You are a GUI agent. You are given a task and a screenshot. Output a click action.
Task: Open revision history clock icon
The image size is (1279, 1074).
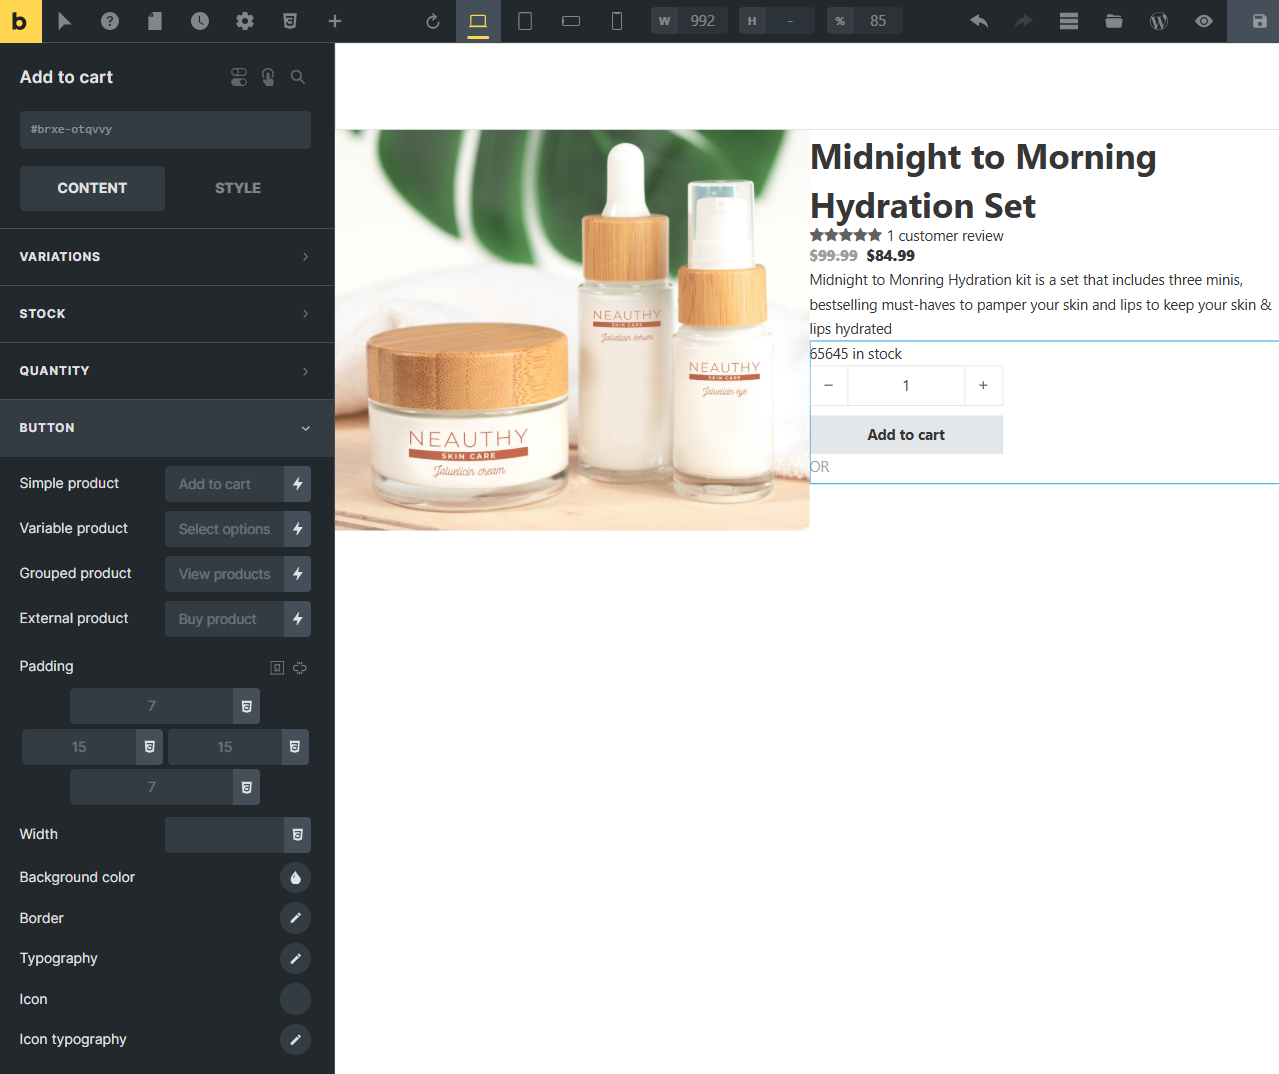[x=200, y=21]
